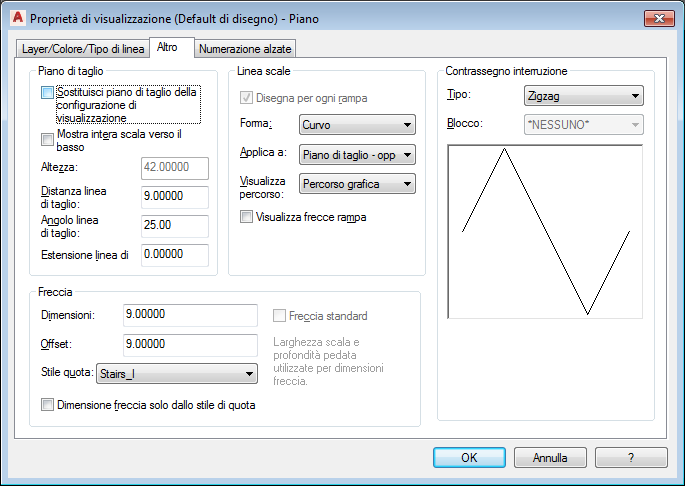Viewport: 685px width, 486px height.
Task: Click the zigzag break mark preview
Action: [x=545, y=231]
